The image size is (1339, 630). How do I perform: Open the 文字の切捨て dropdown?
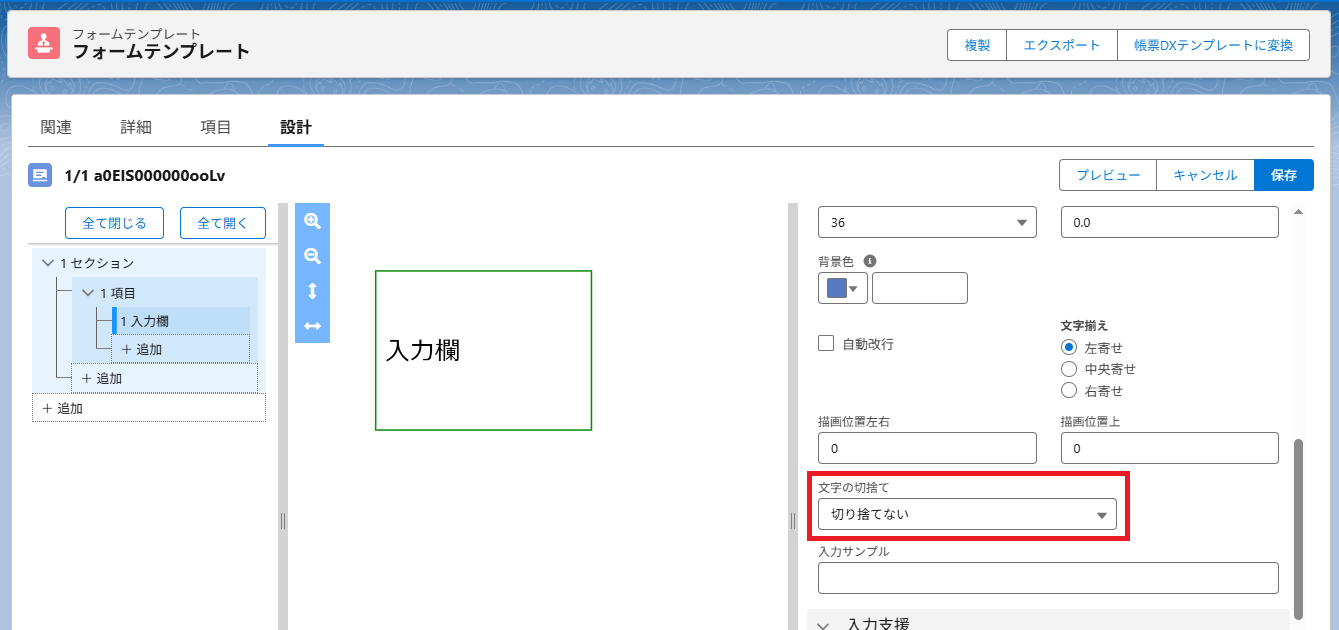[967, 514]
